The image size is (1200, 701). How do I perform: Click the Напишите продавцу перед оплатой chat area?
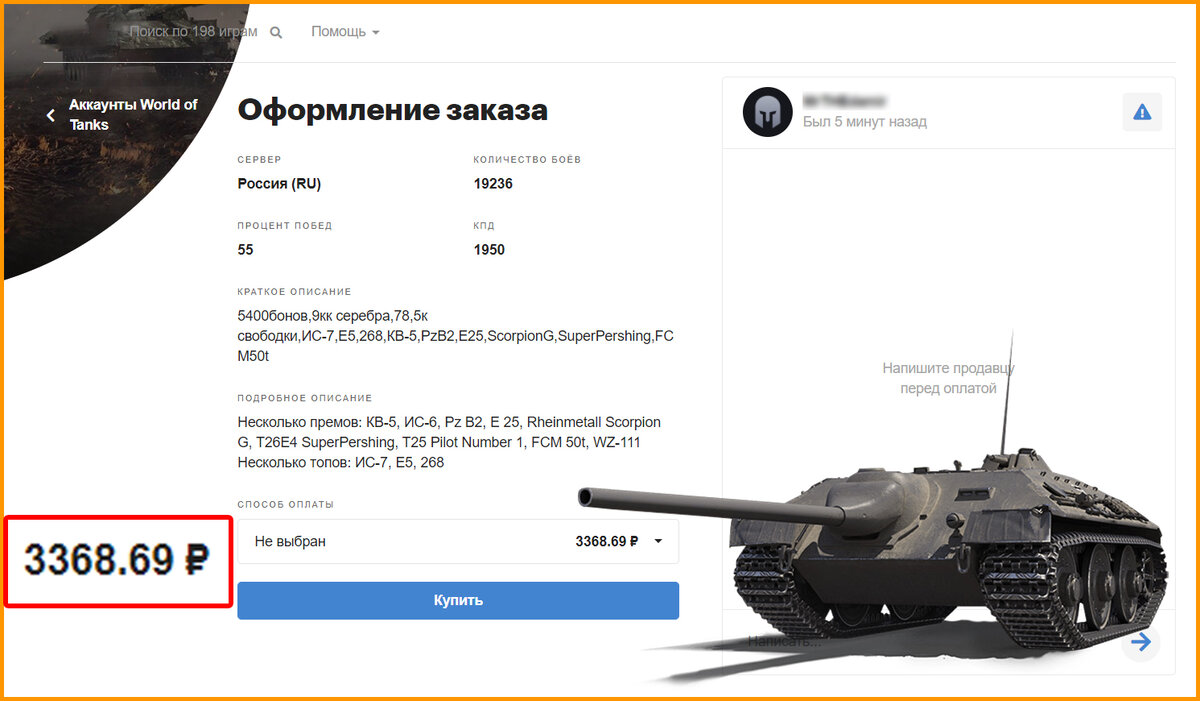pos(948,378)
